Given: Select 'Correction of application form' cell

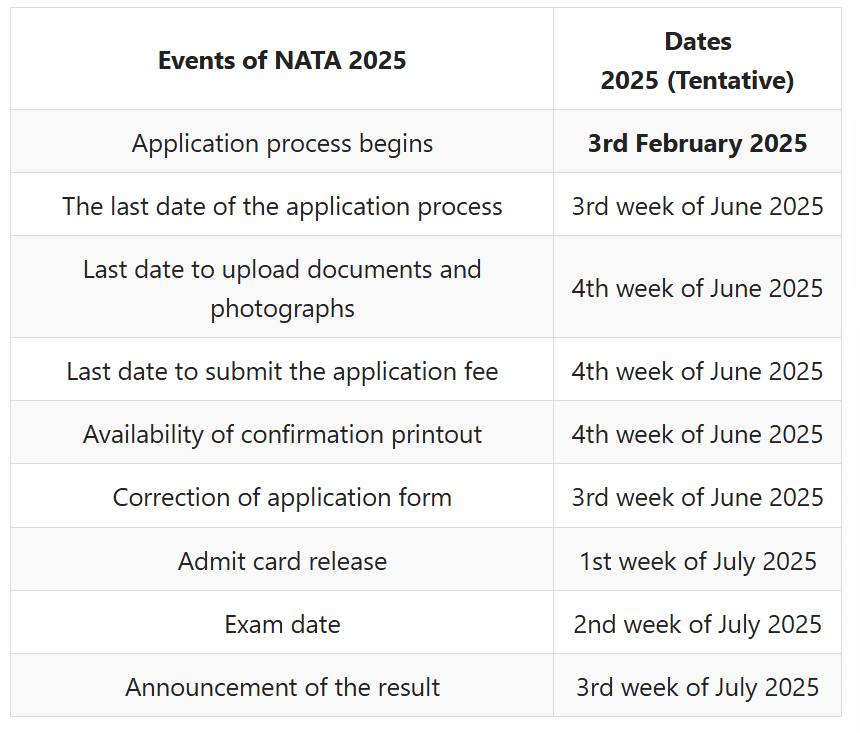Looking at the screenshot, I should click(x=282, y=497).
